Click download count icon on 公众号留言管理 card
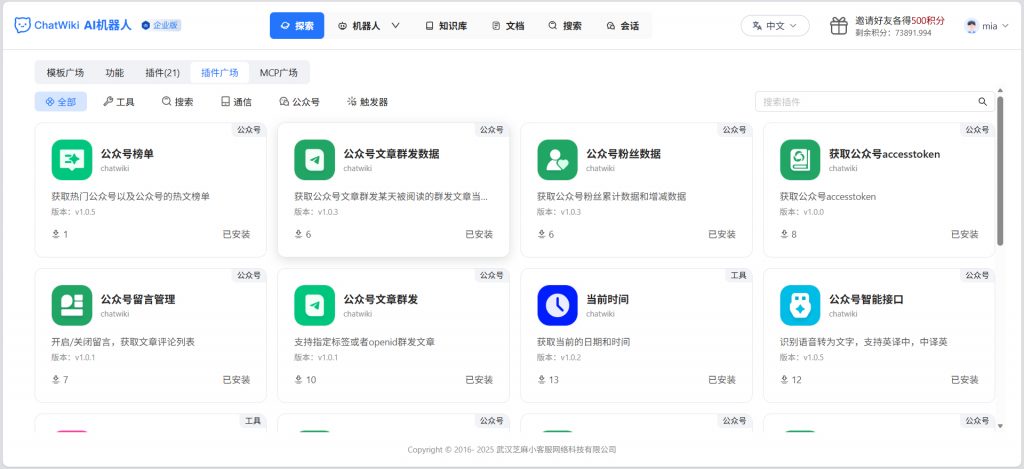The height and width of the screenshot is (469, 1024). point(56,380)
